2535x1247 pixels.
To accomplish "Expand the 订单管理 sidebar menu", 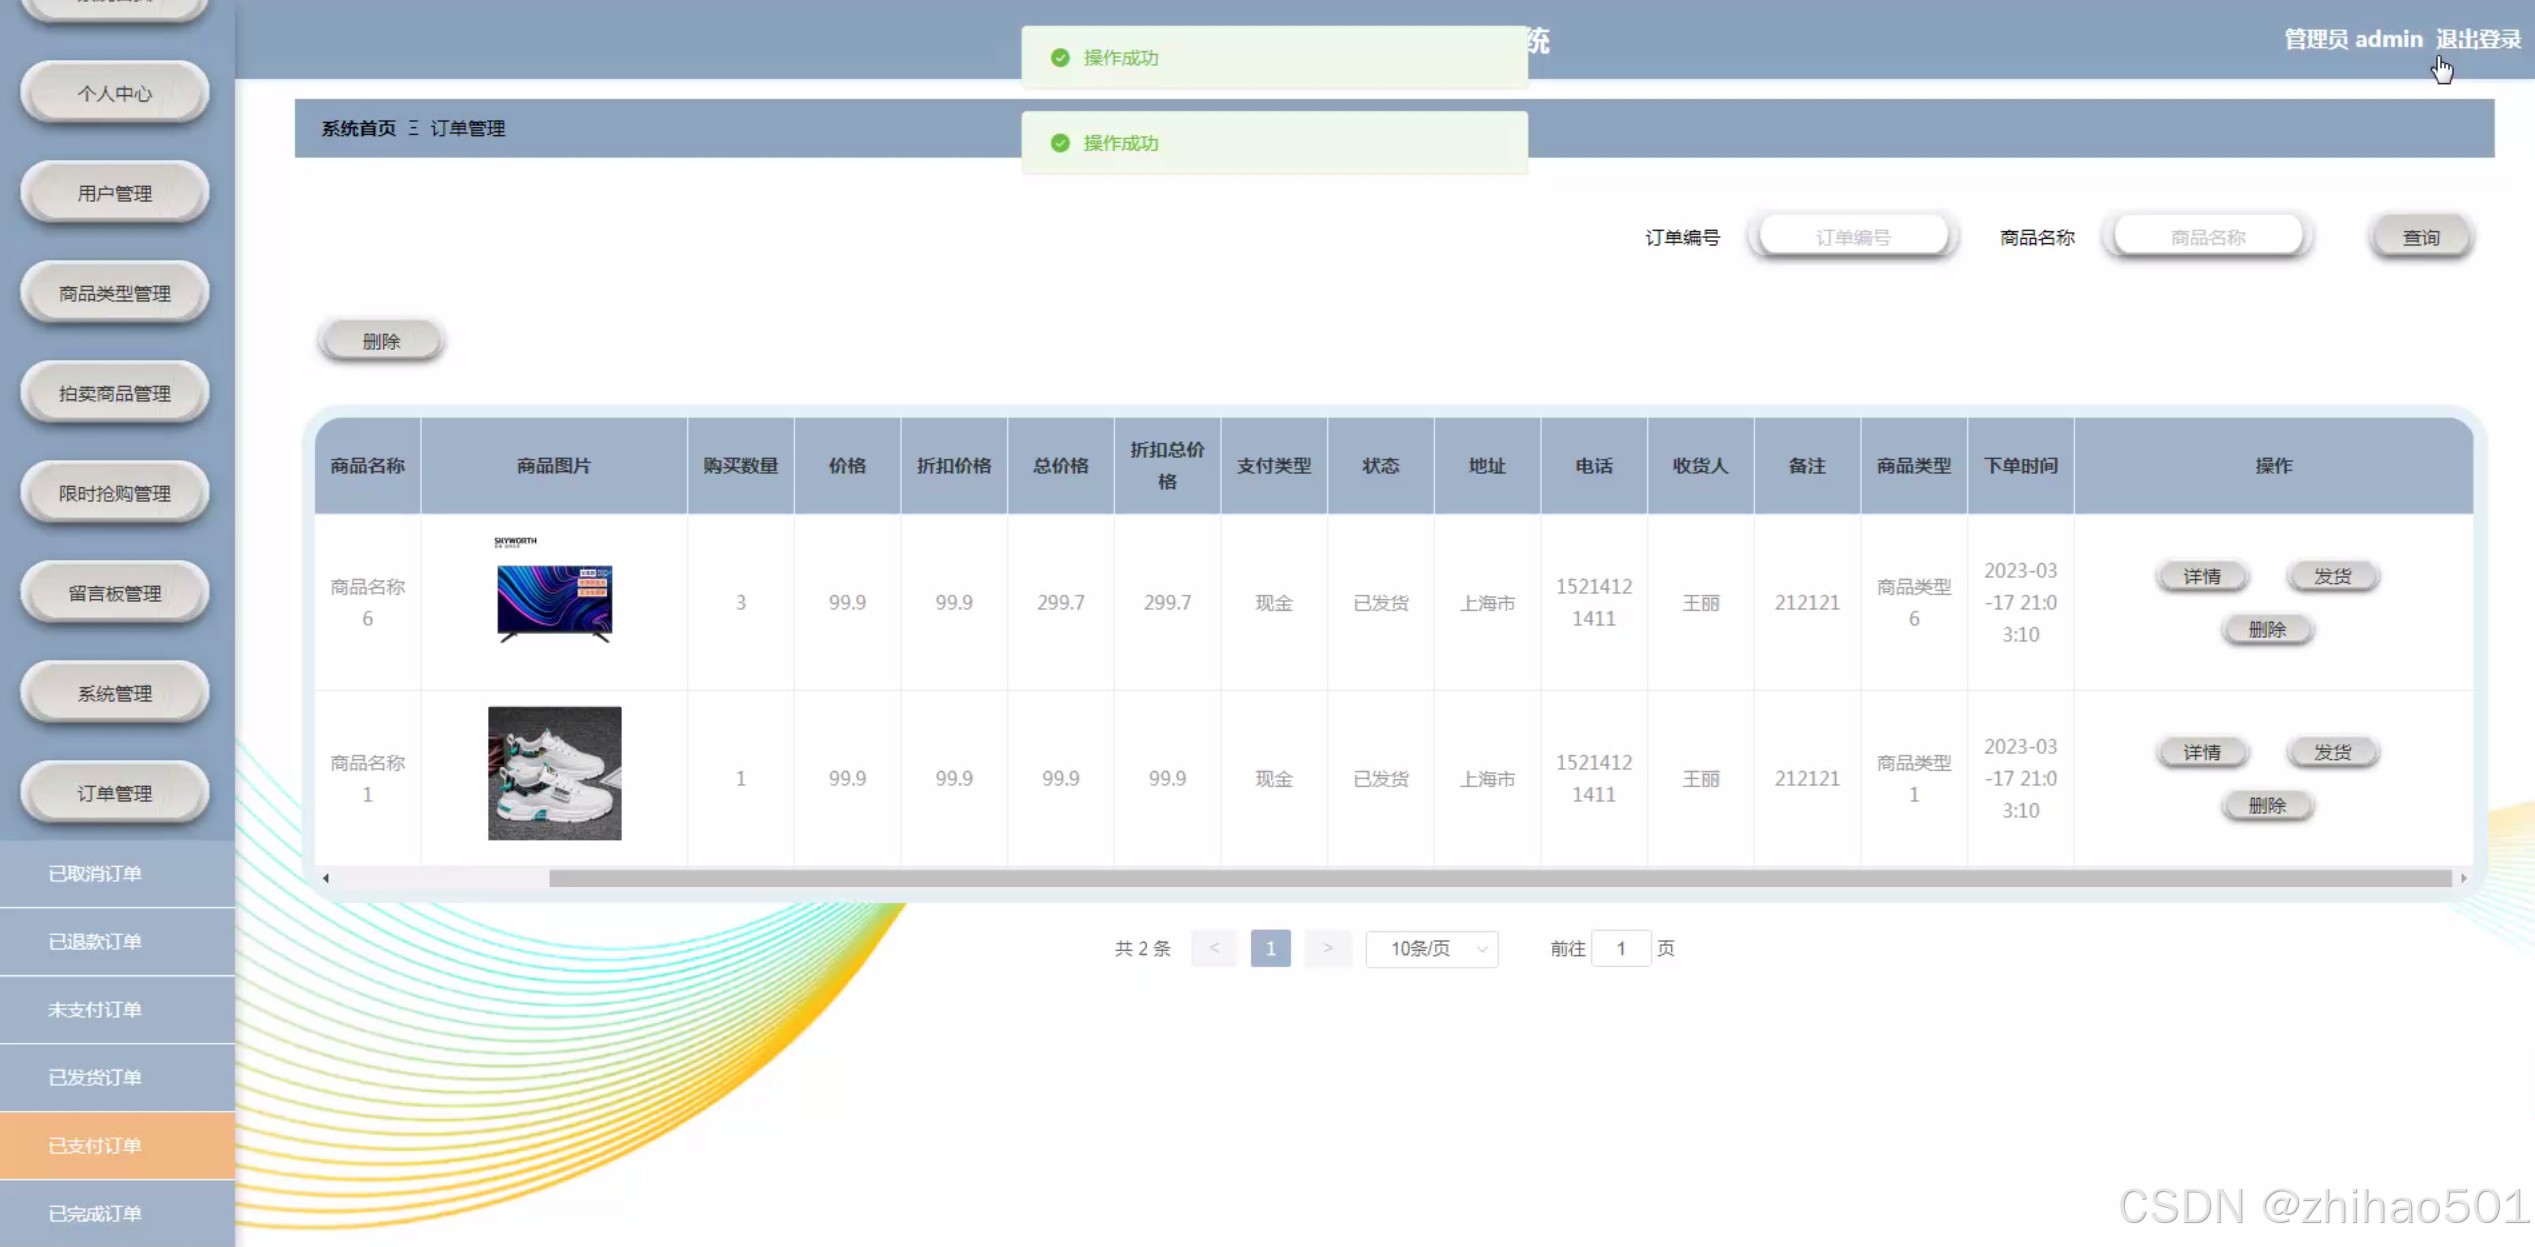I will pos(115,793).
